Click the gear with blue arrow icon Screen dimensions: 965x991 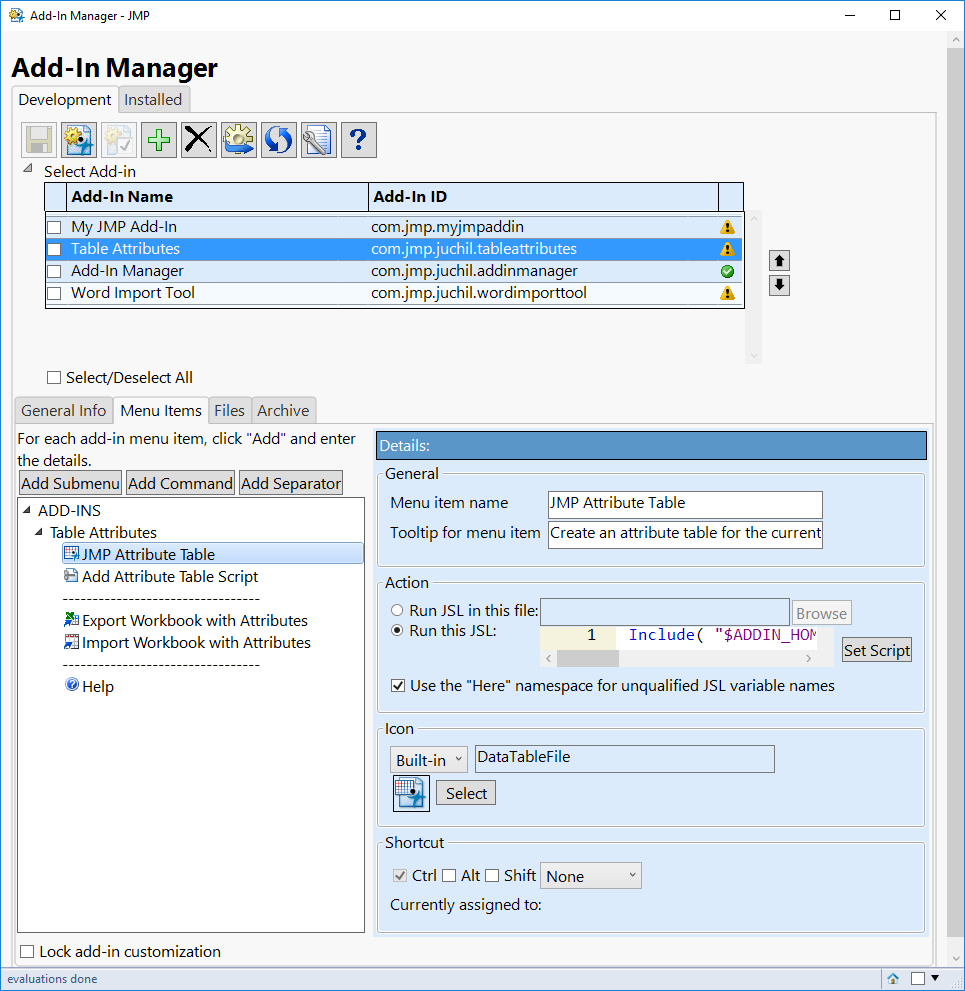tap(239, 140)
